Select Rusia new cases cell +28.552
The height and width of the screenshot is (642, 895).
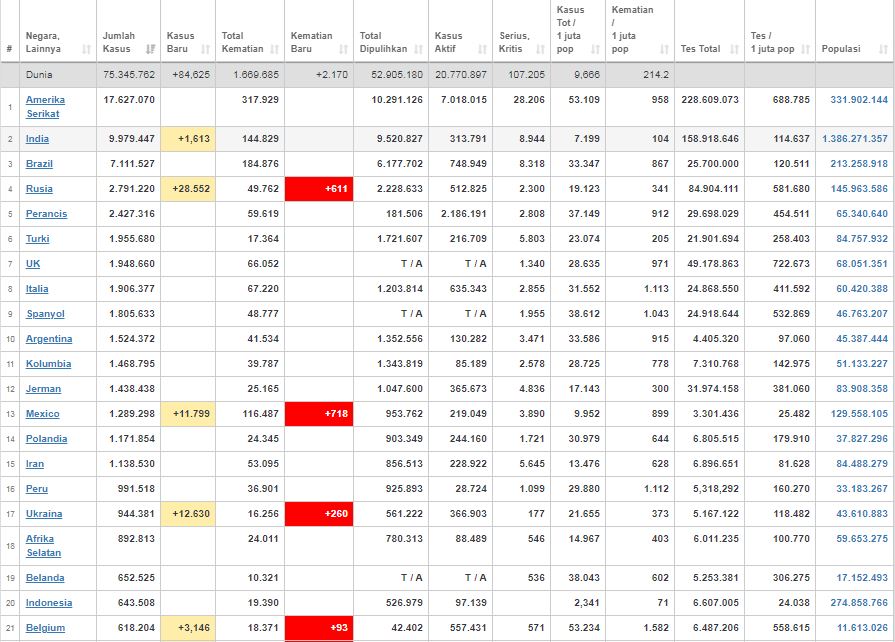[188, 189]
